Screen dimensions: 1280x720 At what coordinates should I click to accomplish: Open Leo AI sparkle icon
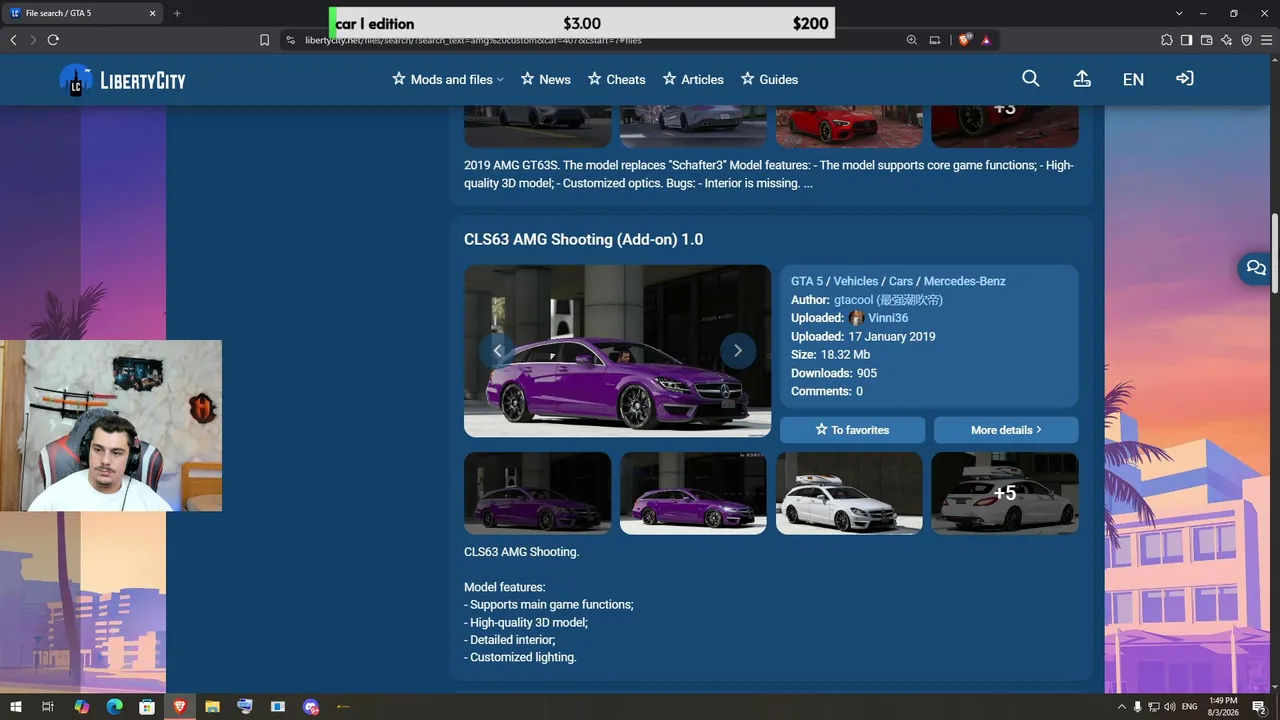click(x=1226, y=40)
